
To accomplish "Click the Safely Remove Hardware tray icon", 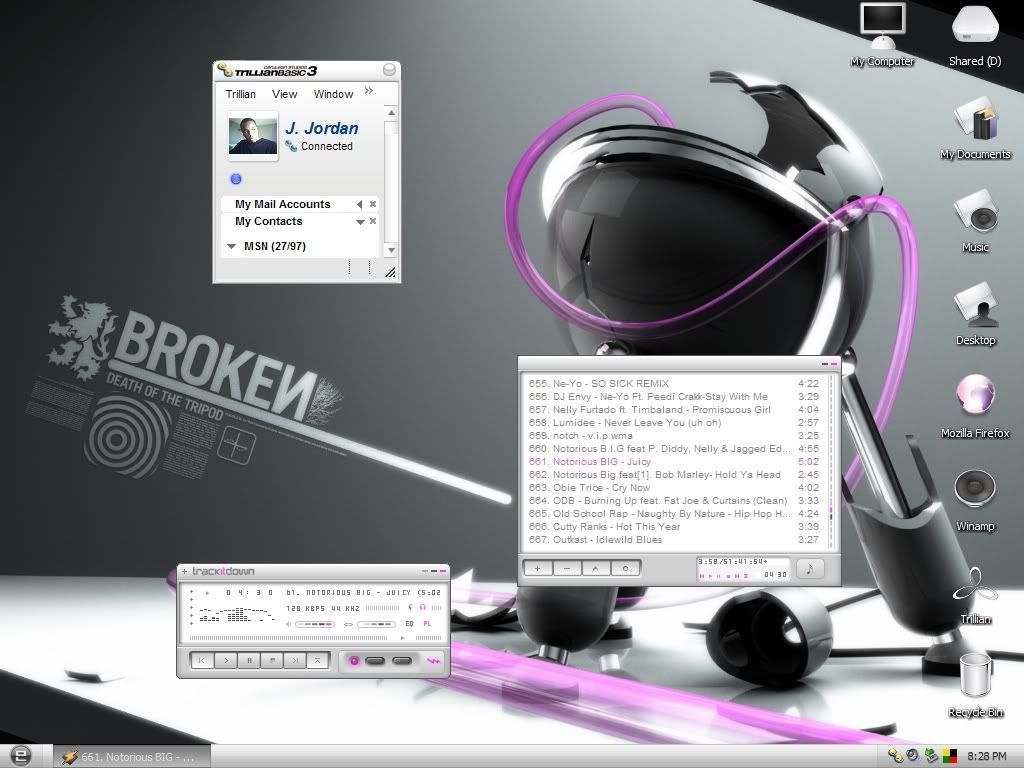I will click(x=931, y=756).
